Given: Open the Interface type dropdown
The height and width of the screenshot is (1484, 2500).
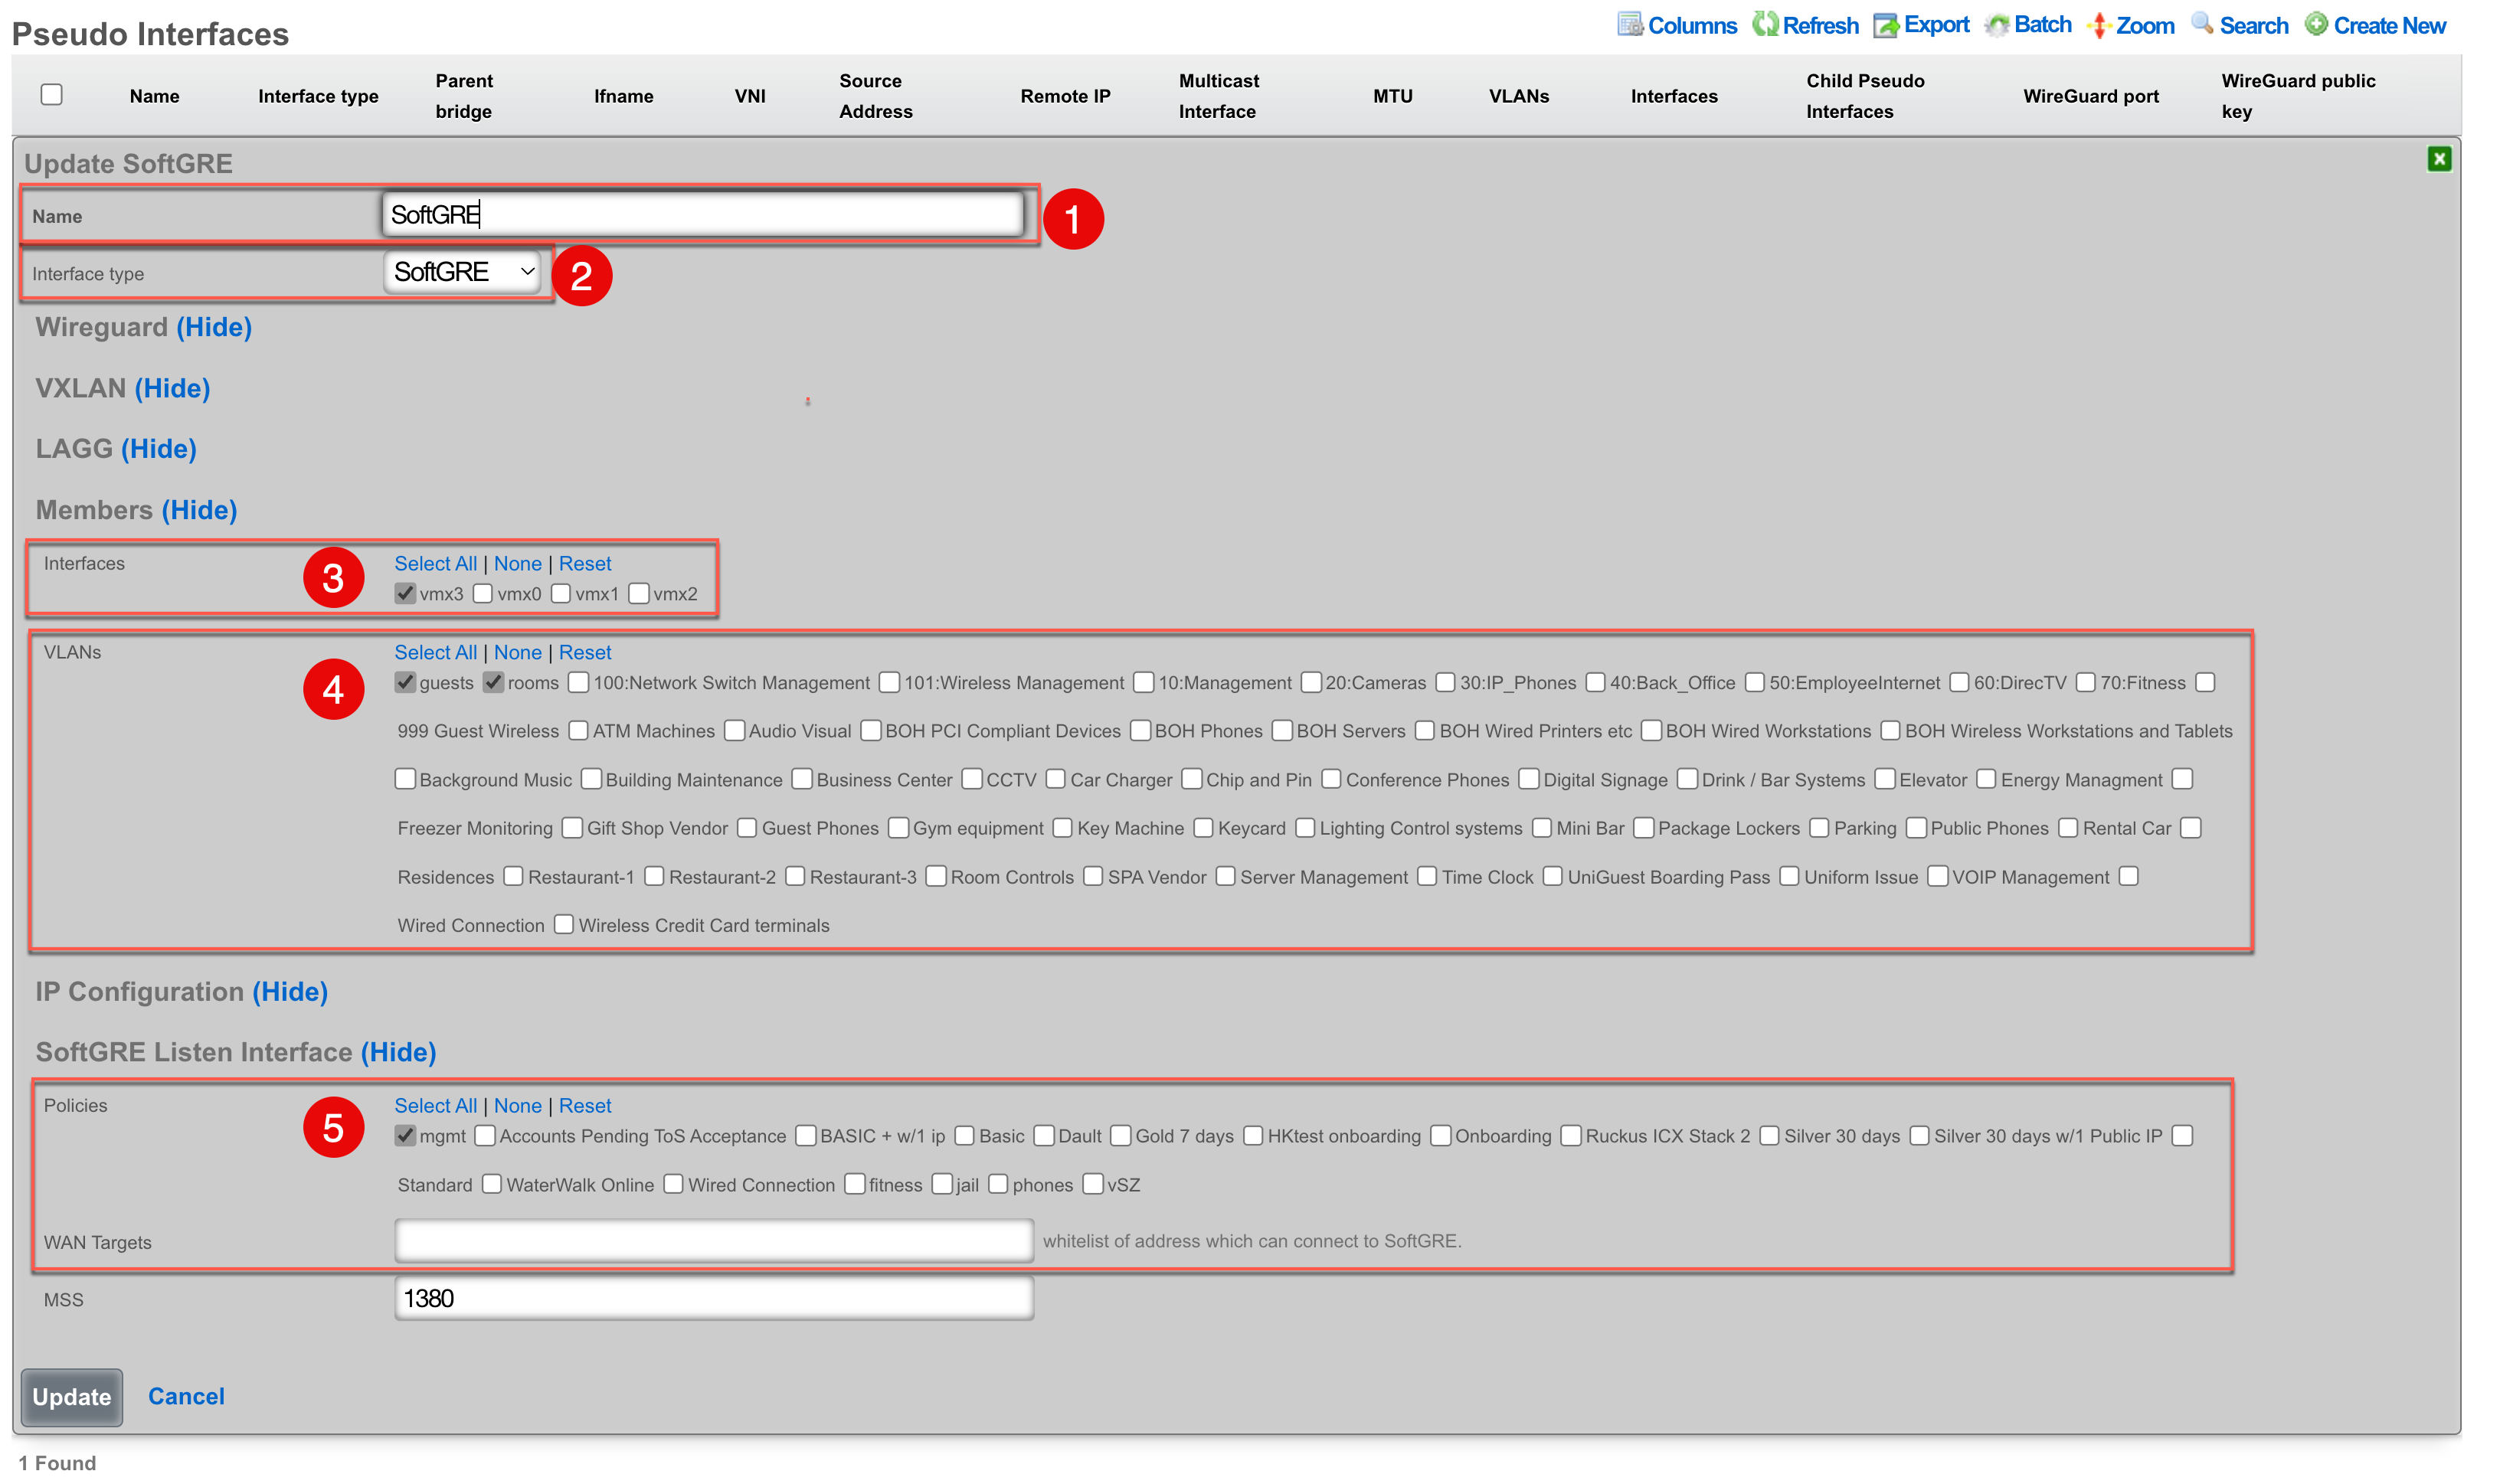Looking at the screenshot, I should coord(463,272).
